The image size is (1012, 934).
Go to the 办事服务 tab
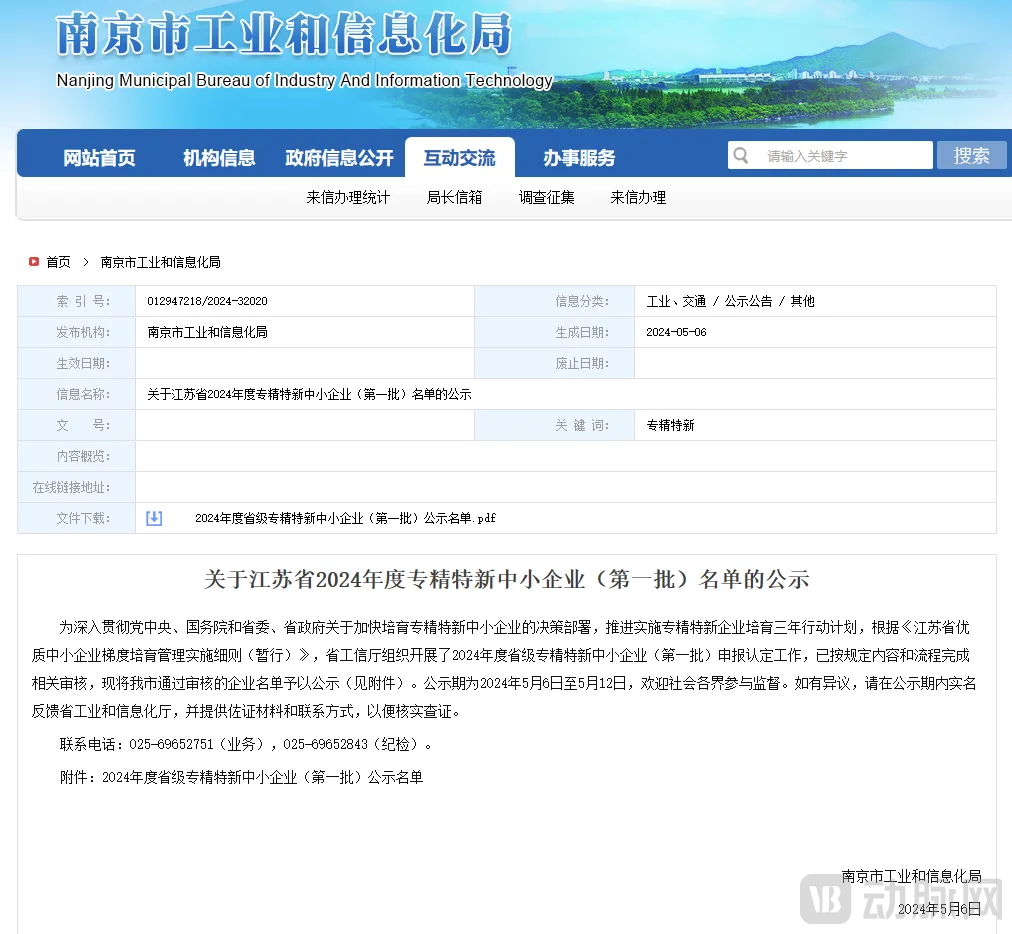[579, 158]
